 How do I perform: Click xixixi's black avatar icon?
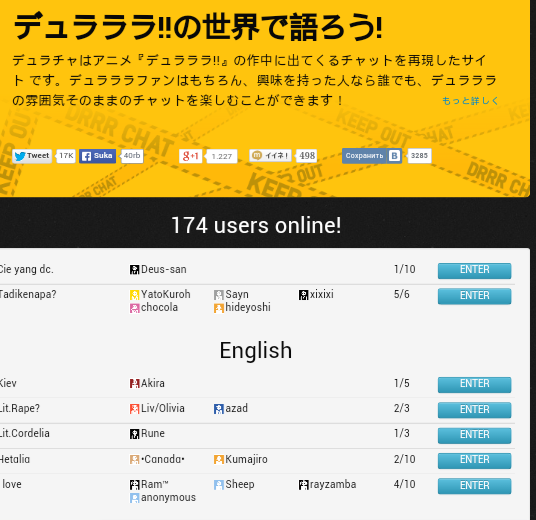tap(304, 295)
